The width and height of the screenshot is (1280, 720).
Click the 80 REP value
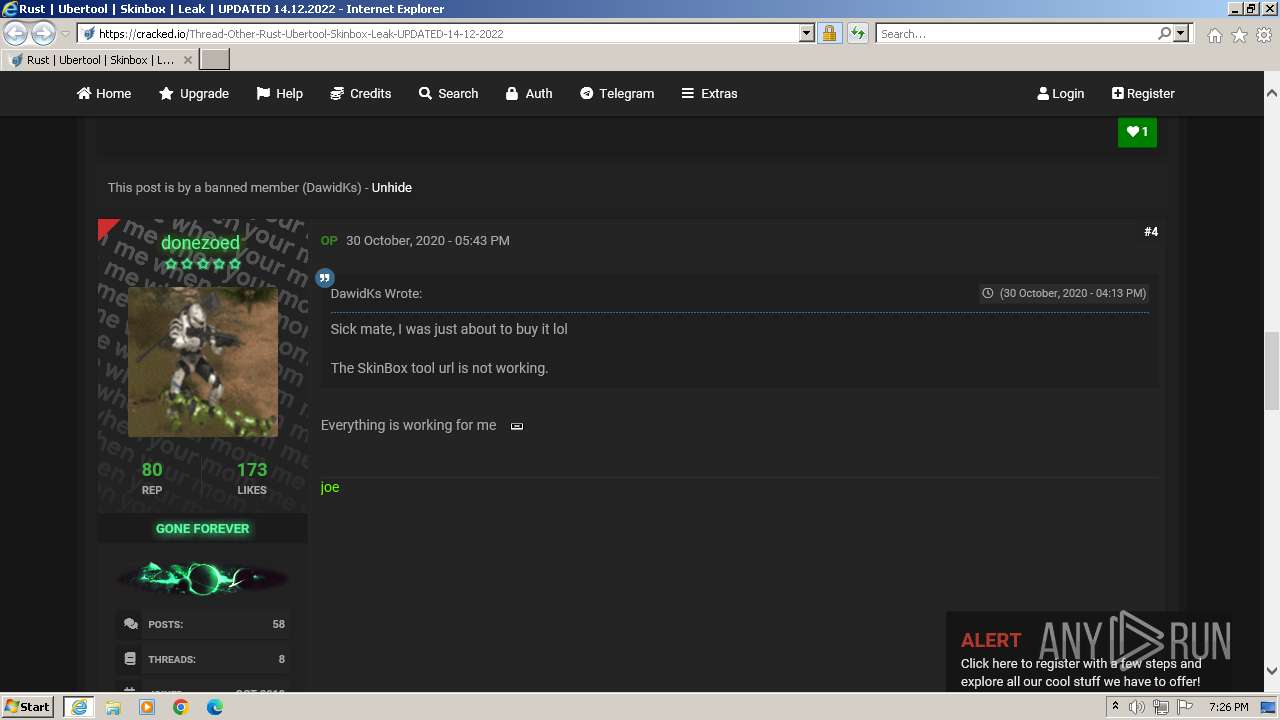(x=152, y=469)
